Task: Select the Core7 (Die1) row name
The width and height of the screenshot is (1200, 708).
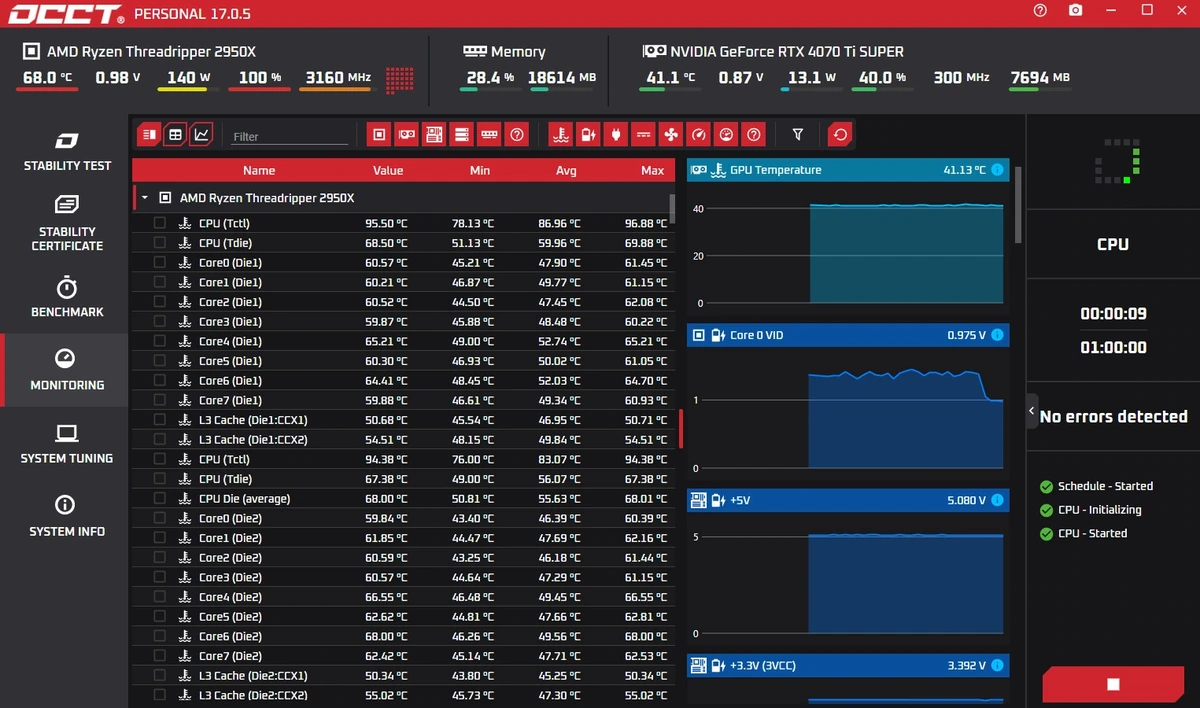Action: (x=230, y=400)
